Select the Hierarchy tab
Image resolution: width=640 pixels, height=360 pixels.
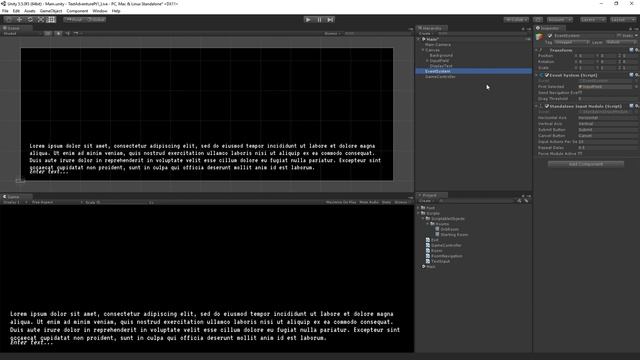(x=431, y=28)
